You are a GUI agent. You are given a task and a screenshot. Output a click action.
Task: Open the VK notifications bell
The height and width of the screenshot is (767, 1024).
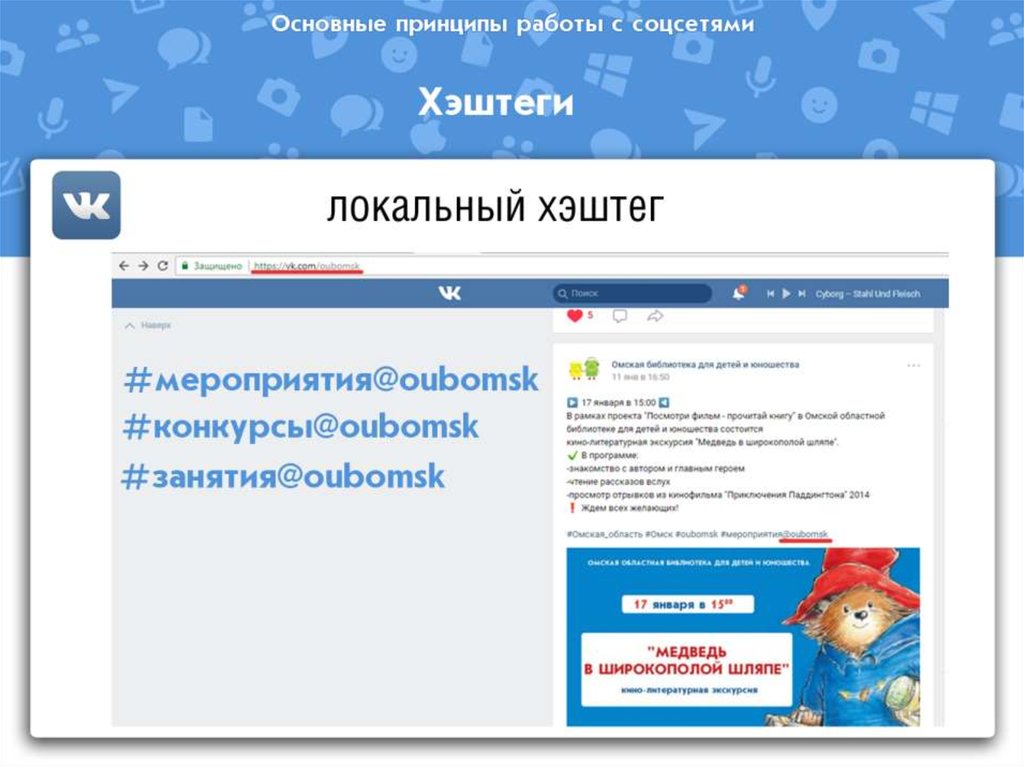738,293
